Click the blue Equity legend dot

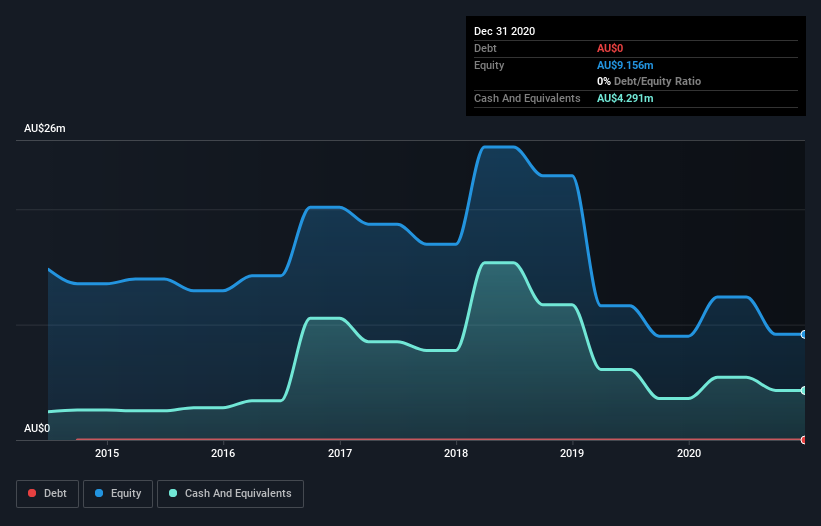(x=99, y=493)
